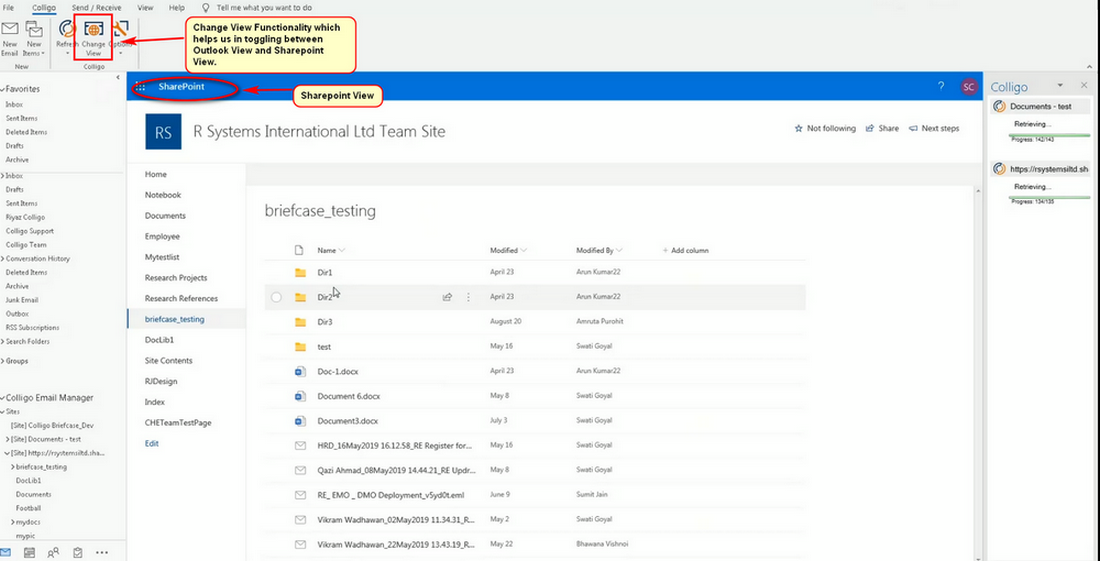
Task: Open Site Contents in SharePoint navigation
Action: 168,360
